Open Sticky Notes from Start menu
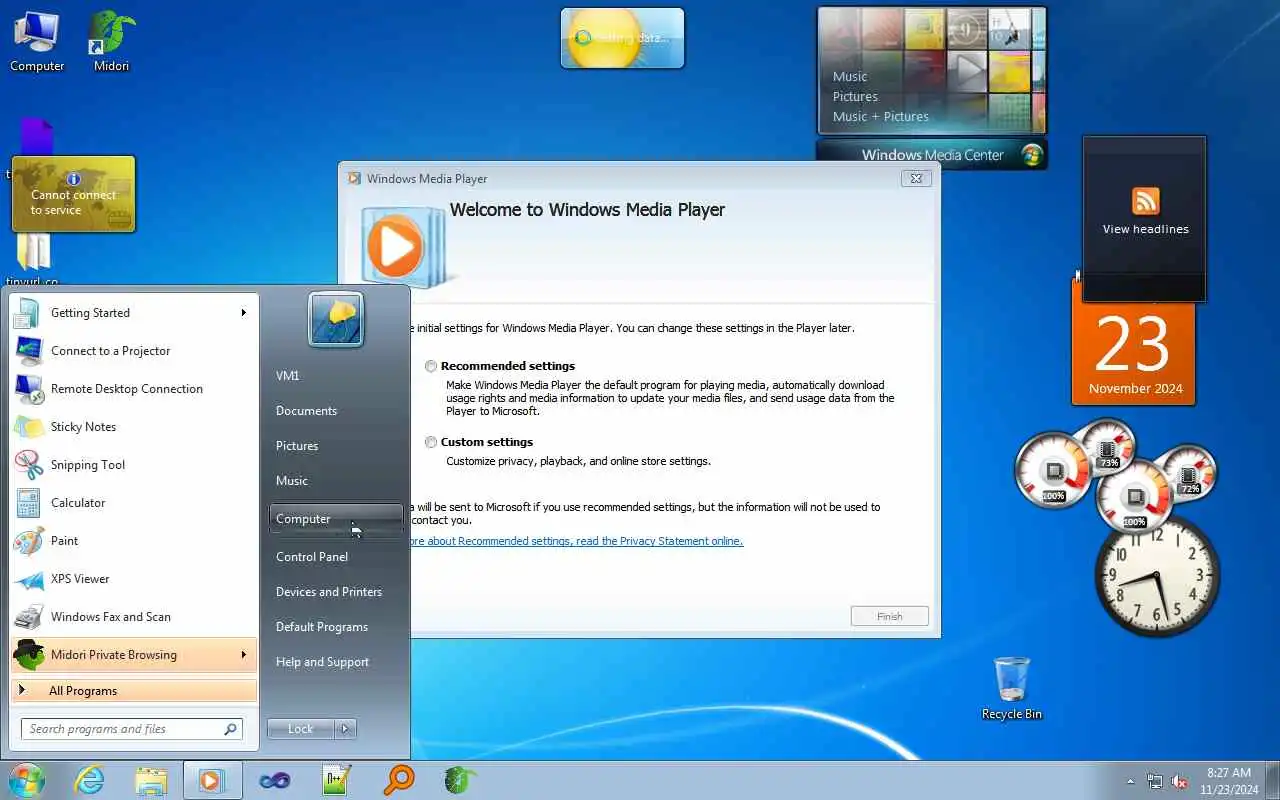Image resolution: width=1280 pixels, height=800 pixels. click(x=133, y=427)
